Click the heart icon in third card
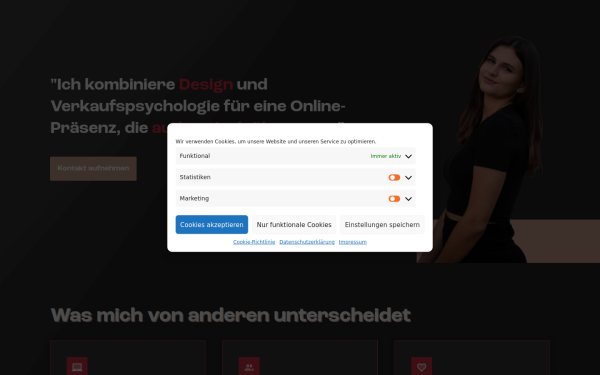The image size is (600, 375). point(421,367)
